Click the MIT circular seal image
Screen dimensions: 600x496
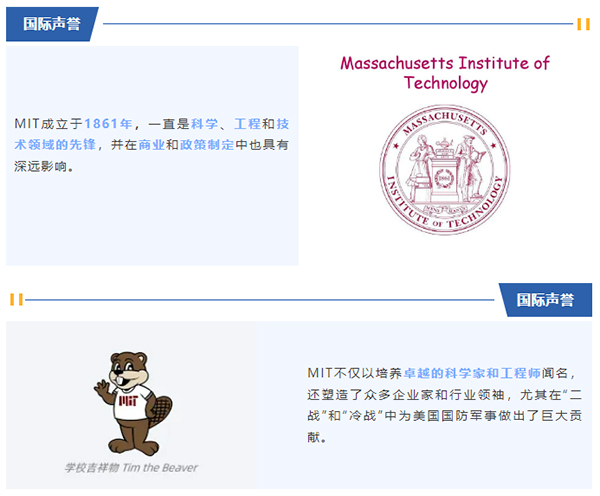444,169
